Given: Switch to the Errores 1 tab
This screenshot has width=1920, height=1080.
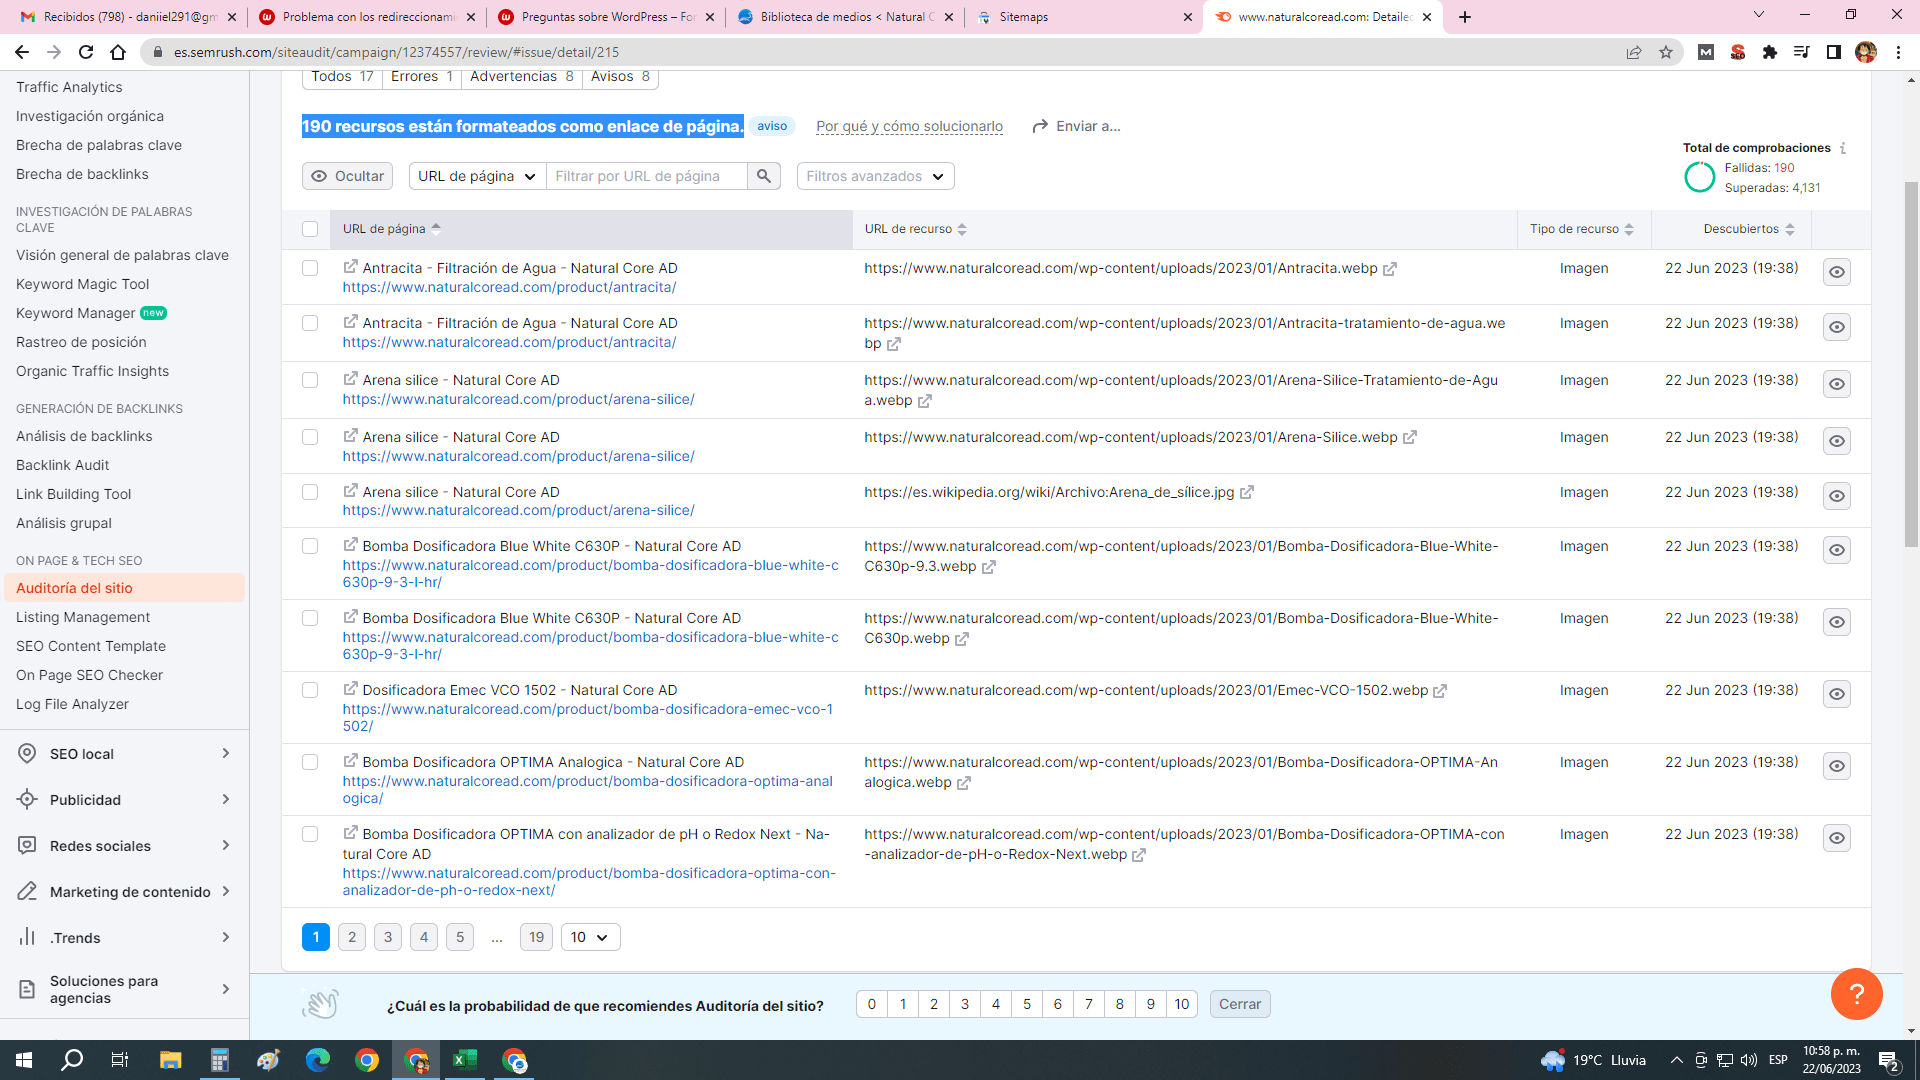Looking at the screenshot, I should click(x=421, y=77).
